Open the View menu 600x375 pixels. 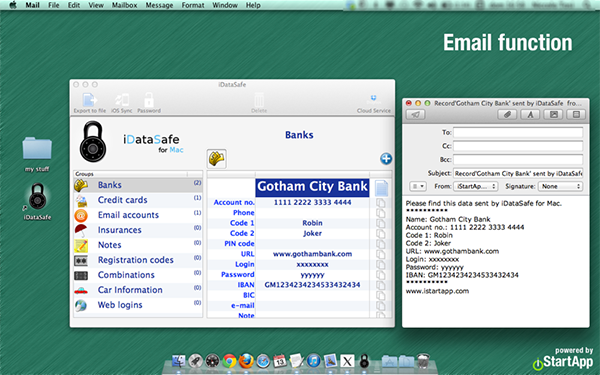[x=96, y=5]
